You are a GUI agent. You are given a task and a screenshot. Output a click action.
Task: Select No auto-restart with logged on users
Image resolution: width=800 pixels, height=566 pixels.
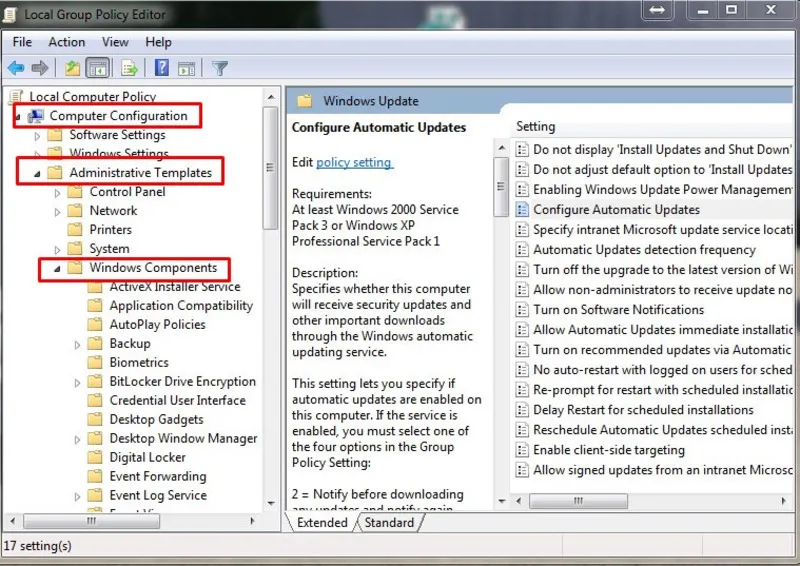[x=654, y=370]
